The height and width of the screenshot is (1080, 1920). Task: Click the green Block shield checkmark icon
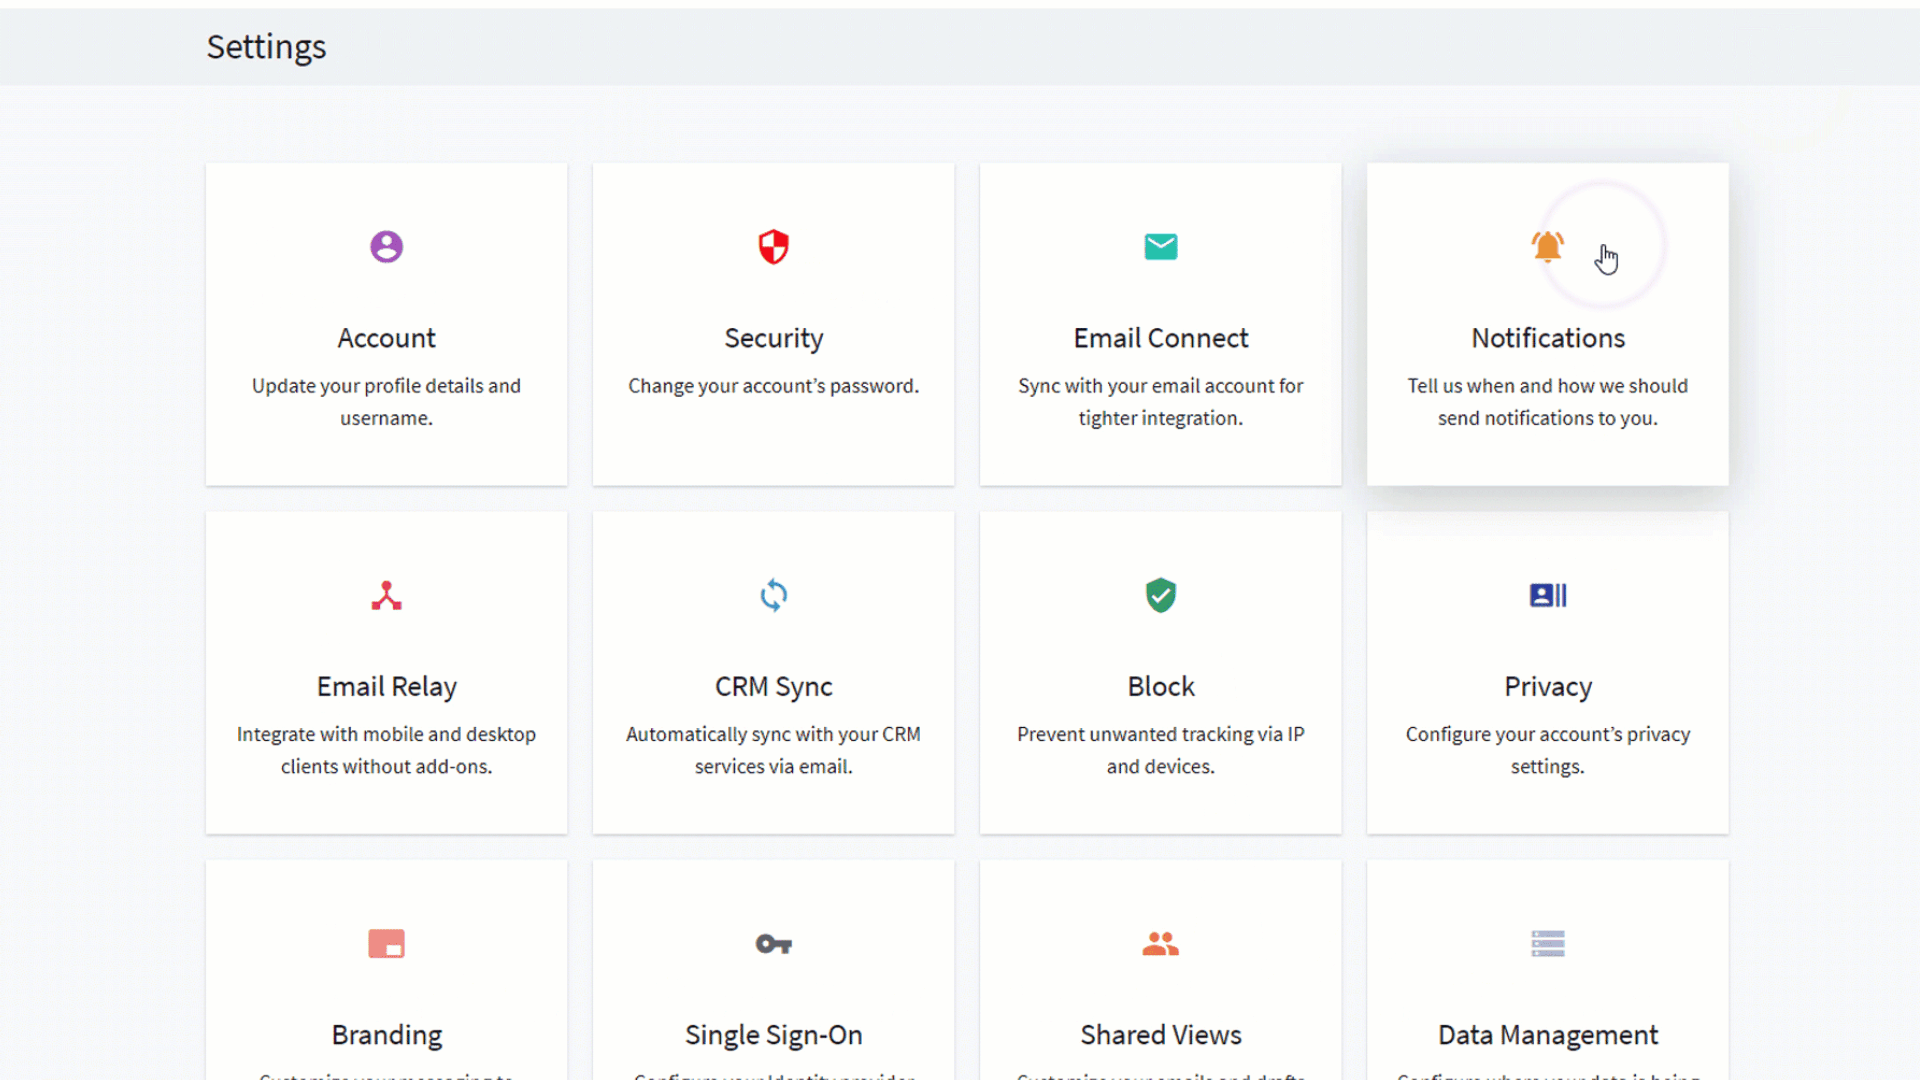point(1160,595)
